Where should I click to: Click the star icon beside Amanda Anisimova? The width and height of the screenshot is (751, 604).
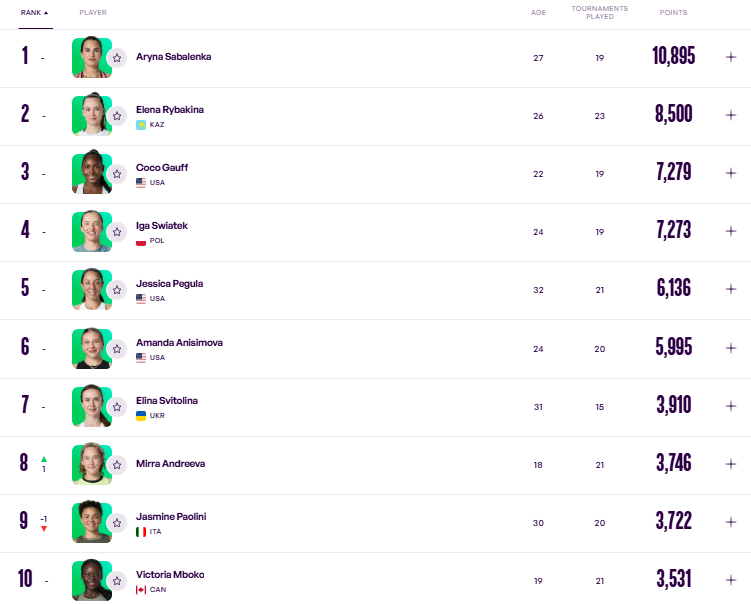[117, 349]
